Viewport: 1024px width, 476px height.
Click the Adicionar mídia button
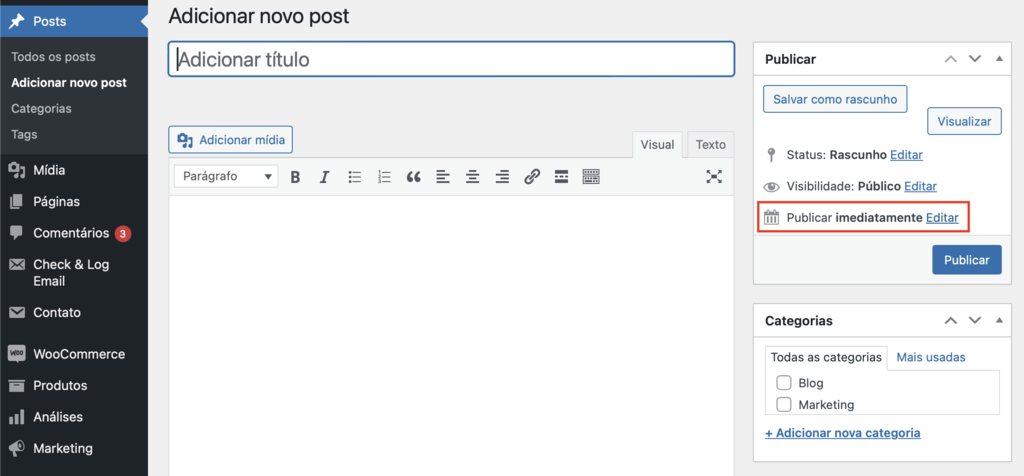231,140
